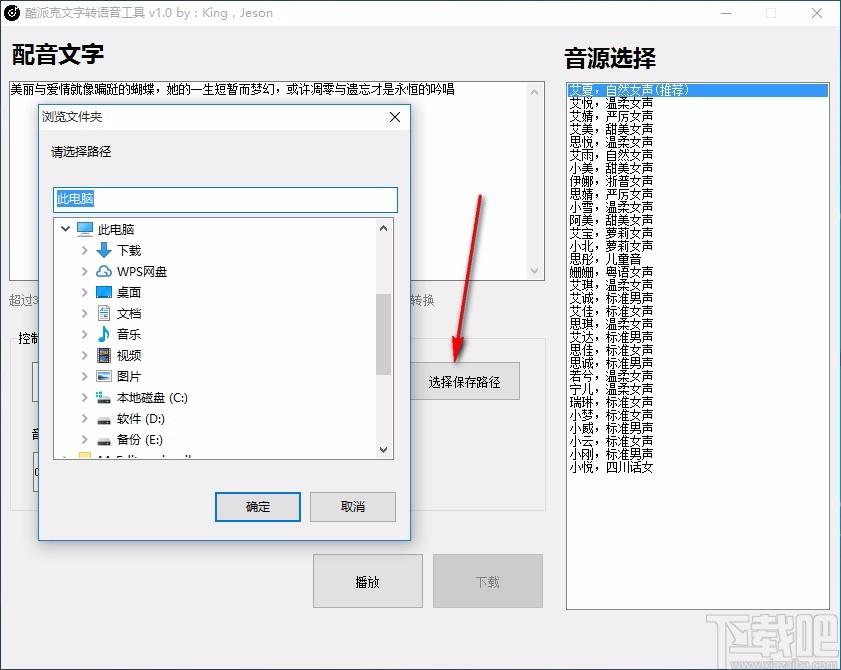Select voice 思悦，温柔女声
The image size is (841, 670).
tap(611, 142)
